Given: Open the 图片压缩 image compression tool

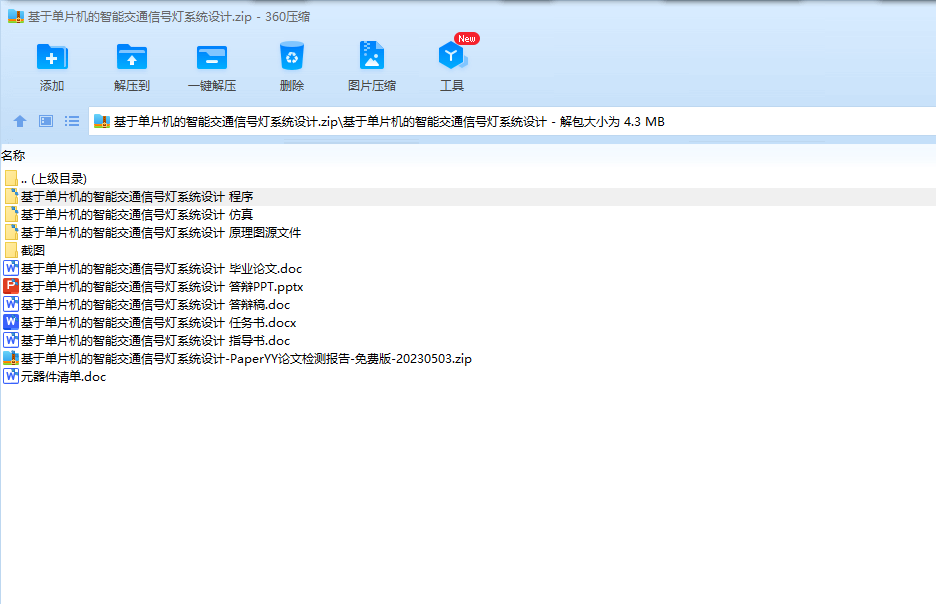Looking at the screenshot, I should 371,56.
